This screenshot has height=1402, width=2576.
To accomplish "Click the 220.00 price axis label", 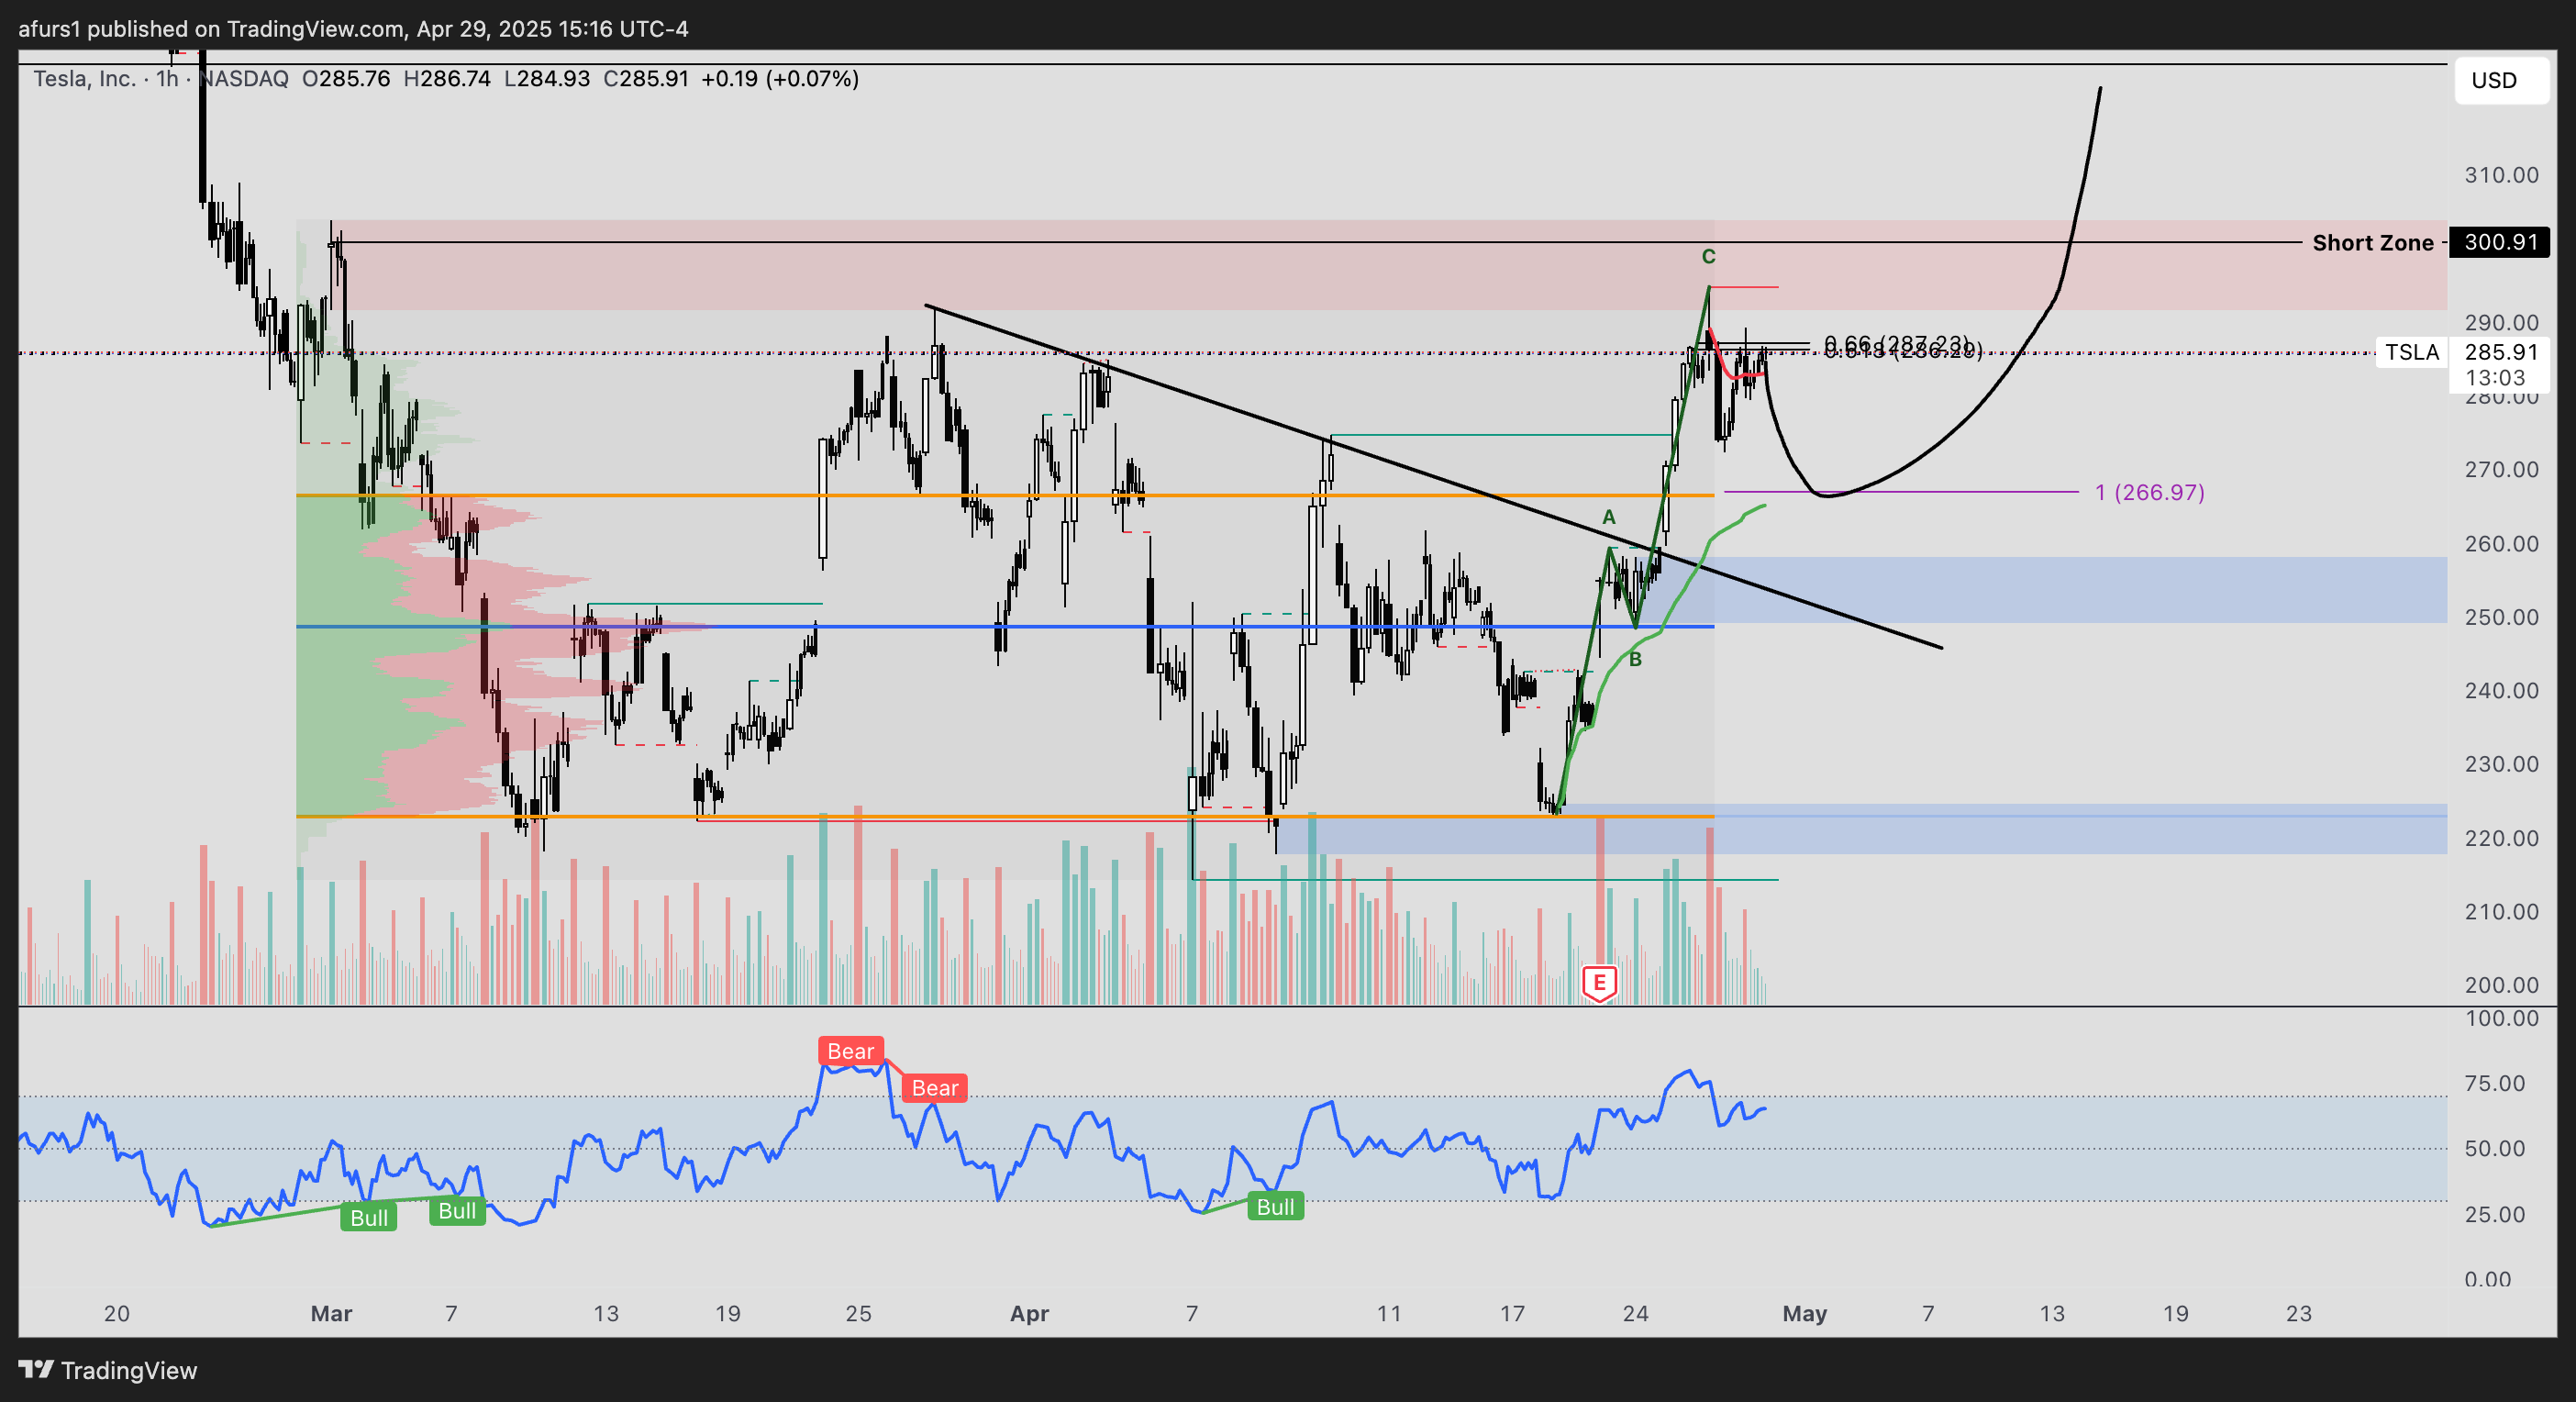I will coord(2501,838).
